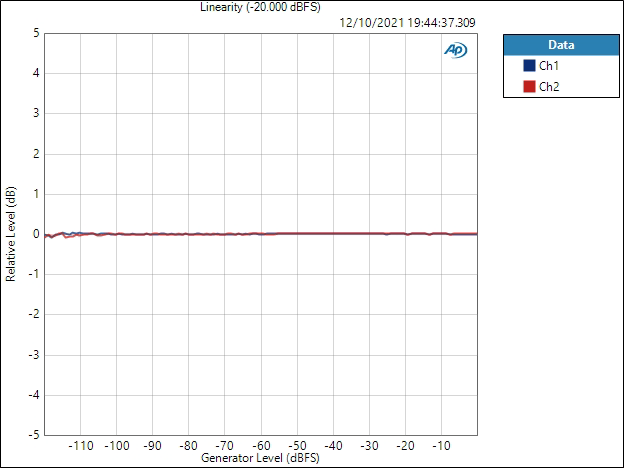This screenshot has width=624, height=468.
Task: Click the -50 x-axis tick label
Action: pyautogui.click(x=297, y=446)
